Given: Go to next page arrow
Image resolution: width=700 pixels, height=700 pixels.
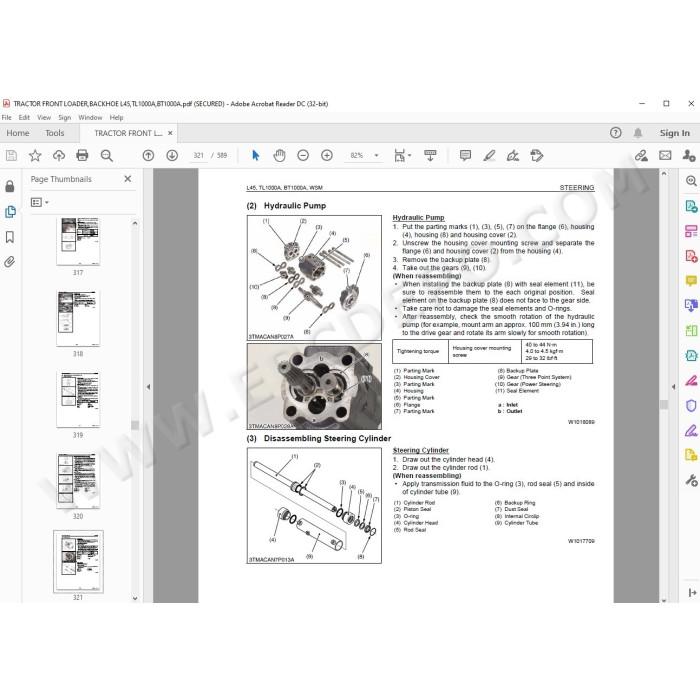Looking at the screenshot, I should coord(172,155).
